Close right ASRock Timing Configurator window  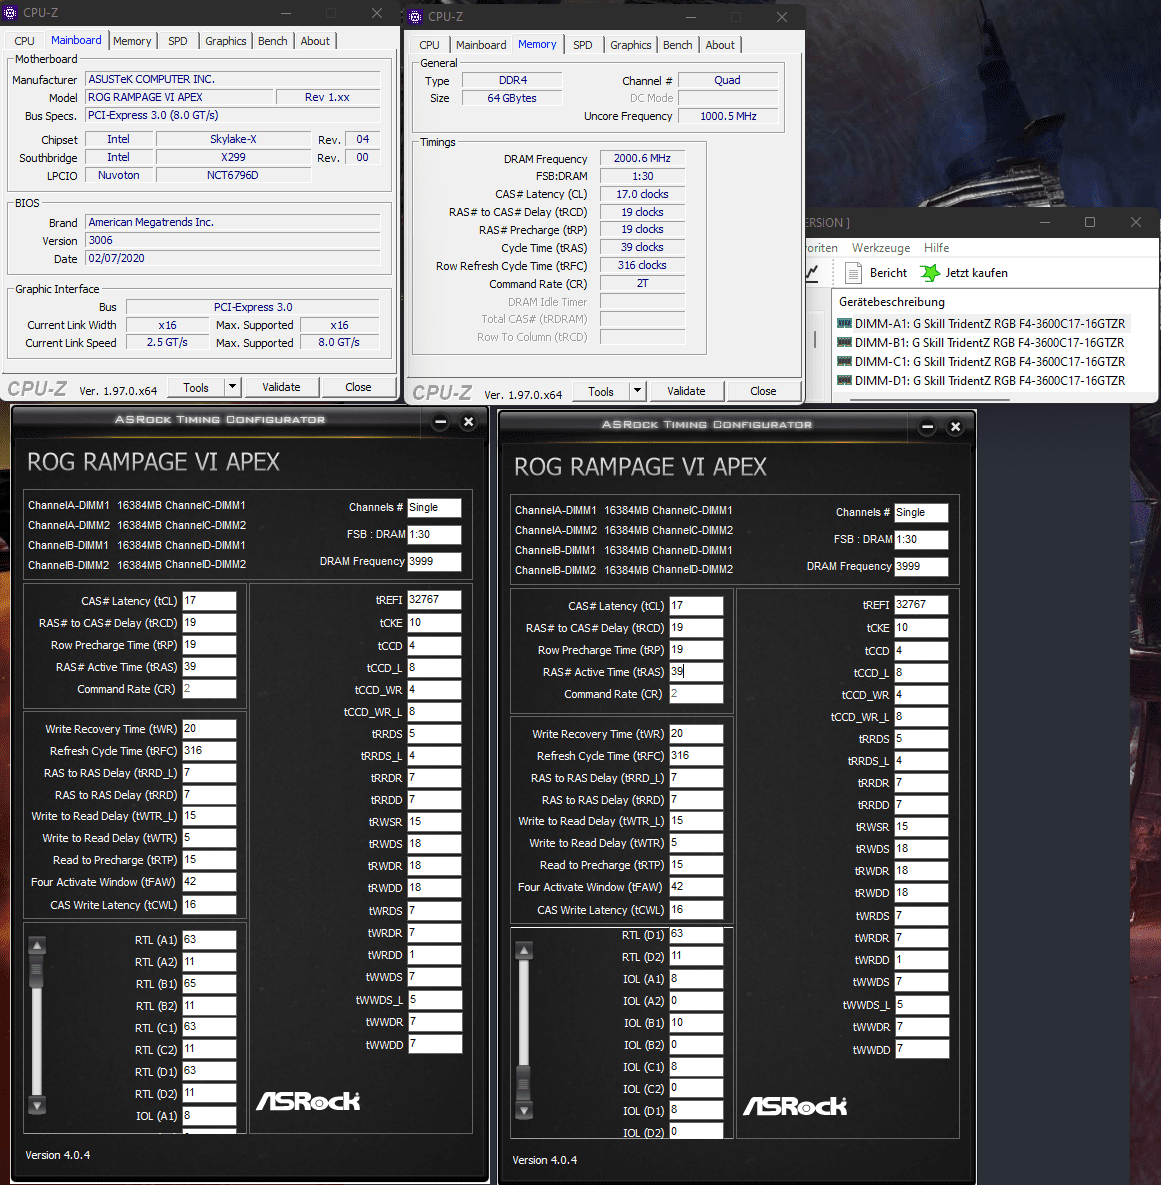pyautogui.click(x=955, y=427)
